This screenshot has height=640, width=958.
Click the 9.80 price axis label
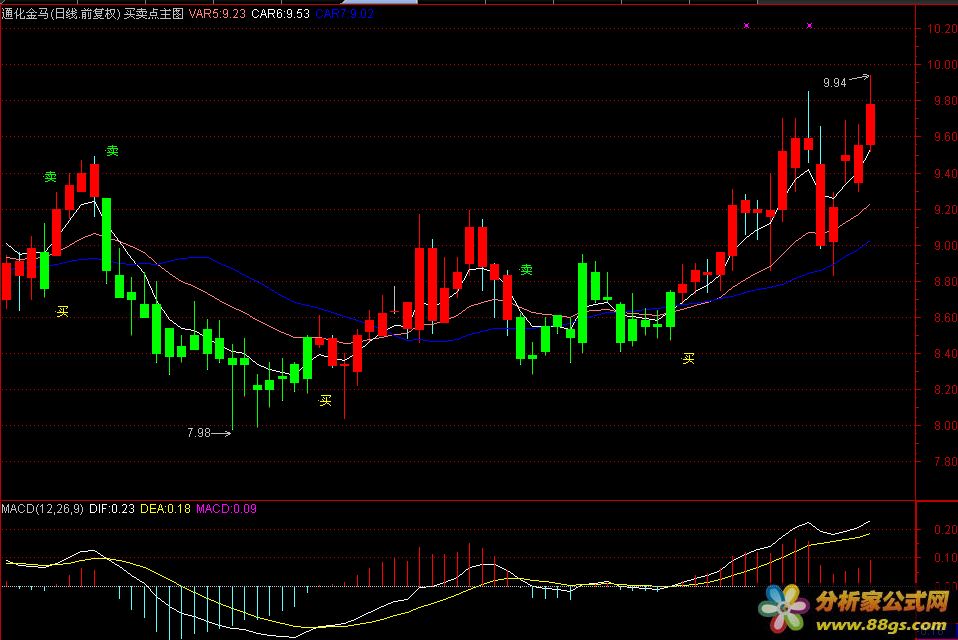click(945, 101)
